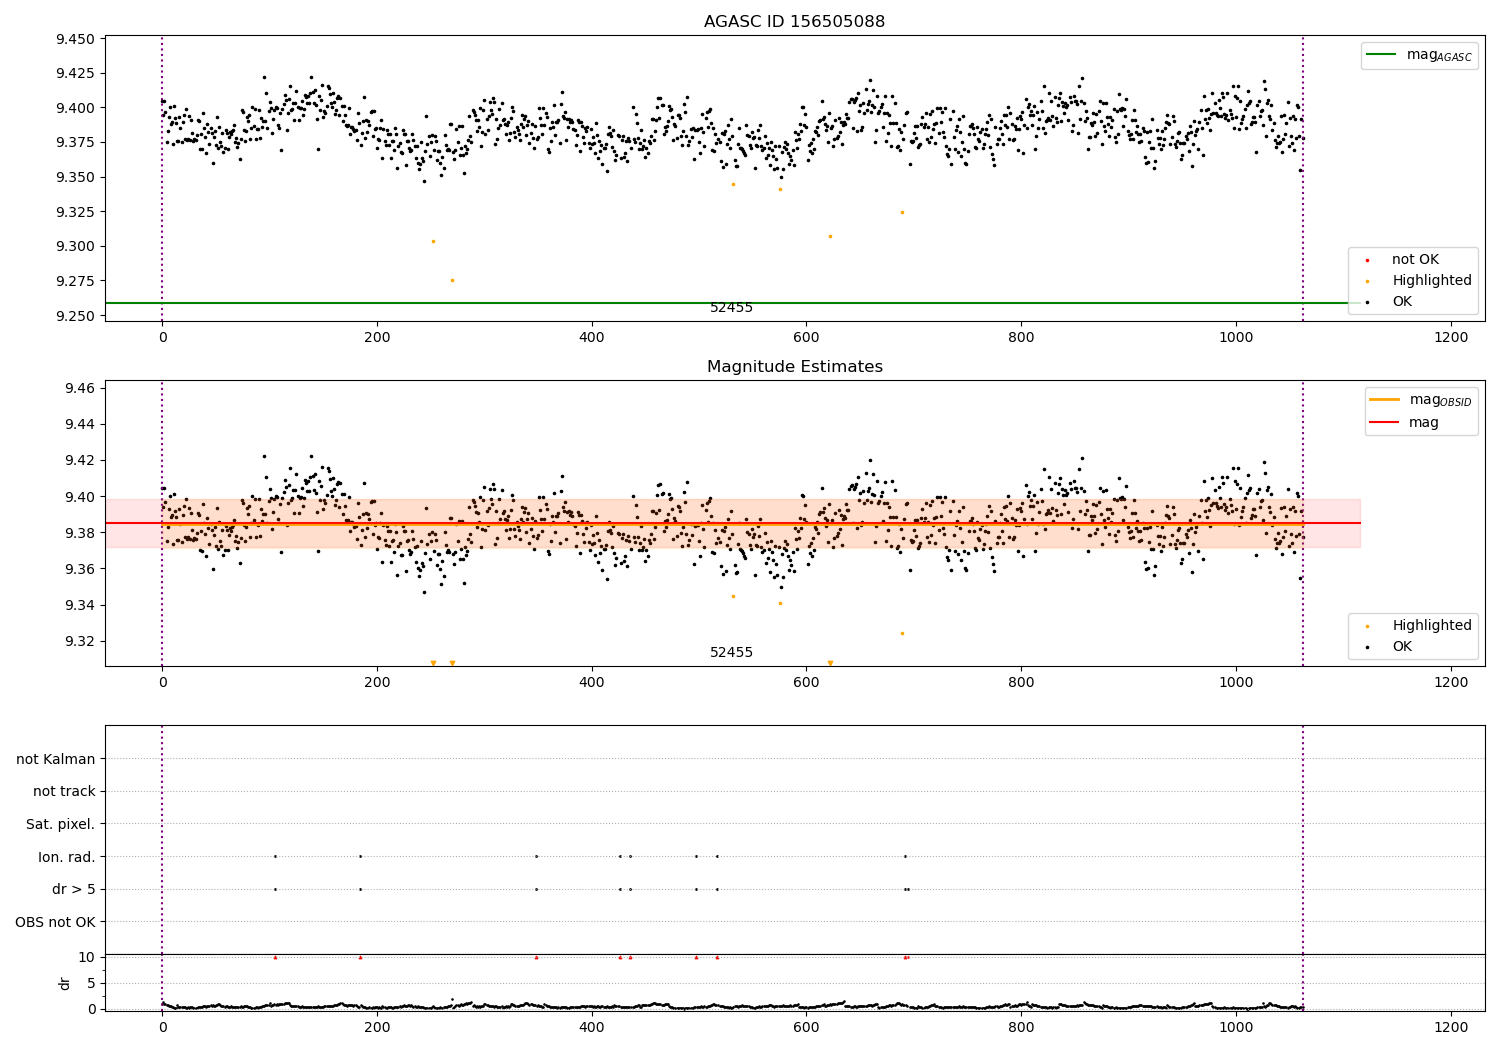
Task: Click orange highlighted point near x=620 in top plot
Action: pos(830,237)
